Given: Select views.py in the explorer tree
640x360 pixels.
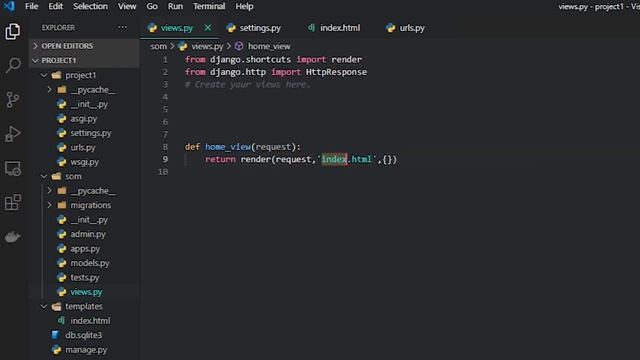Looking at the screenshot, I should coord(86,292).
